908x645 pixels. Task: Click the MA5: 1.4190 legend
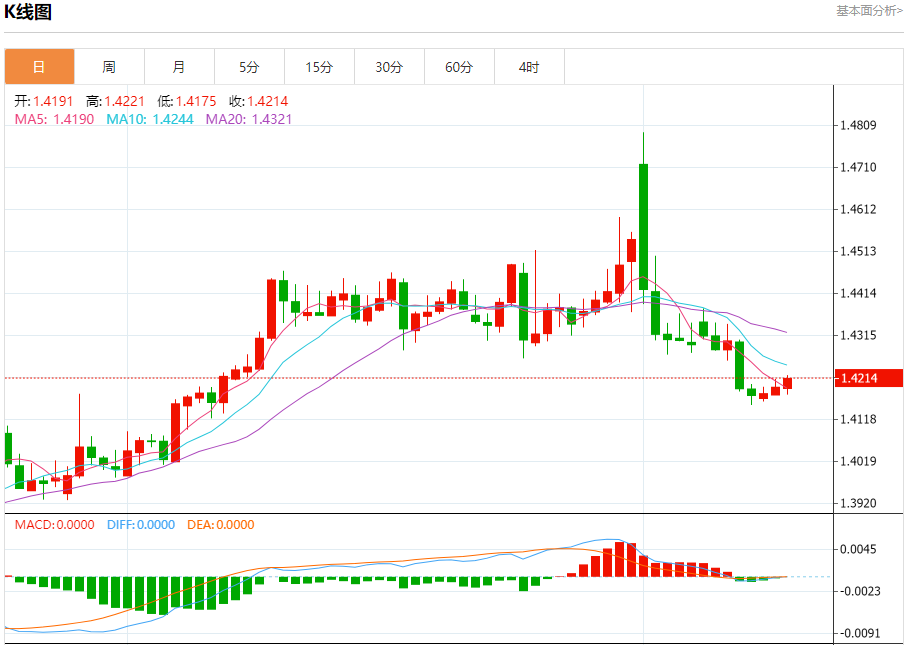(x=54, y=119)
